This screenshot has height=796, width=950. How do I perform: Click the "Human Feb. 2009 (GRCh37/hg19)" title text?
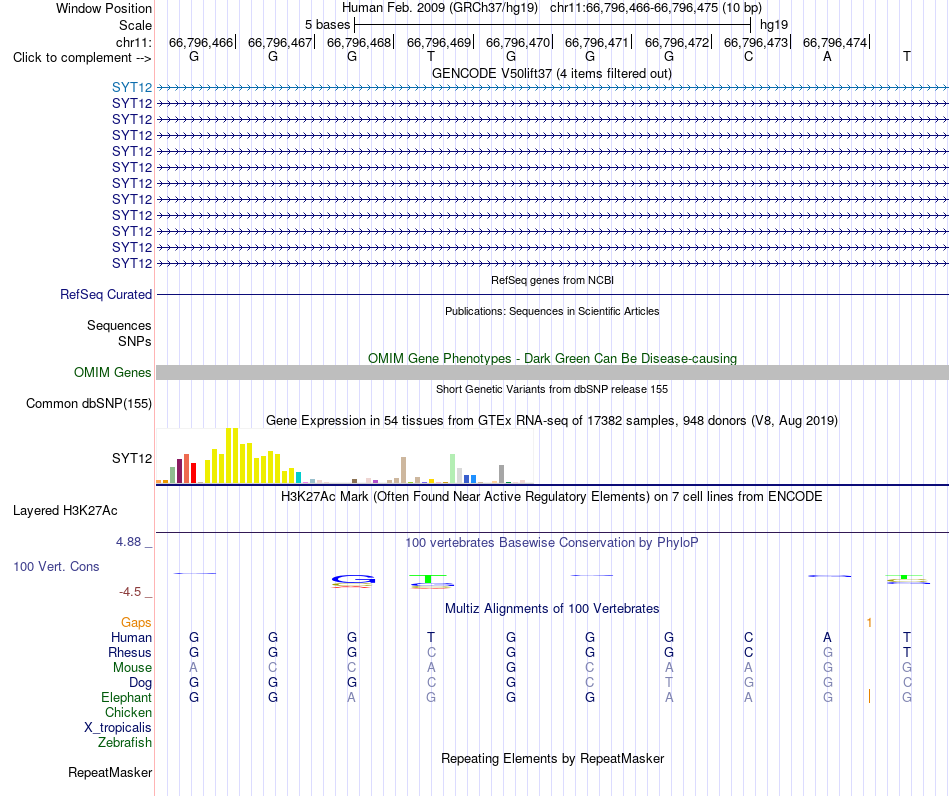tap(440, 8)
